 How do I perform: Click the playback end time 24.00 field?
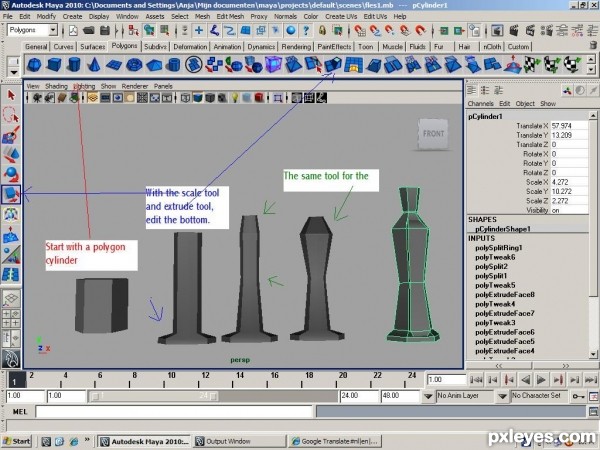tap(359, 396)
